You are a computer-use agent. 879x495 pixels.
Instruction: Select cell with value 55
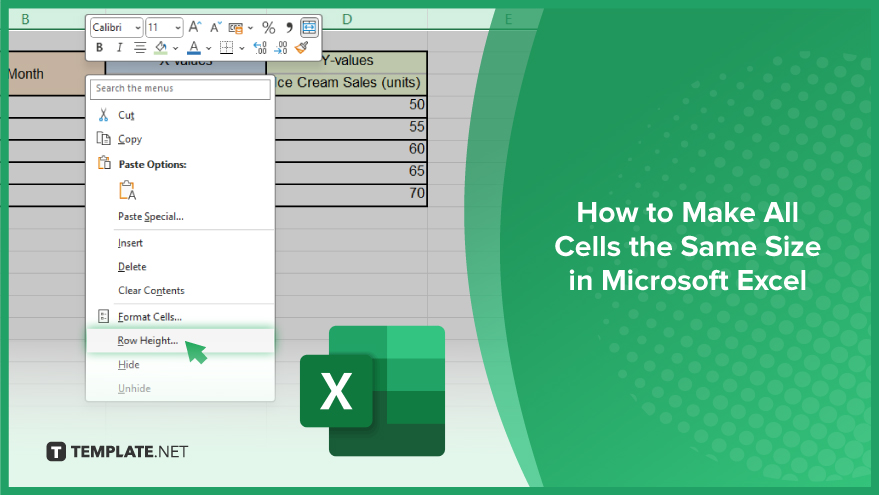pos(351,127)
